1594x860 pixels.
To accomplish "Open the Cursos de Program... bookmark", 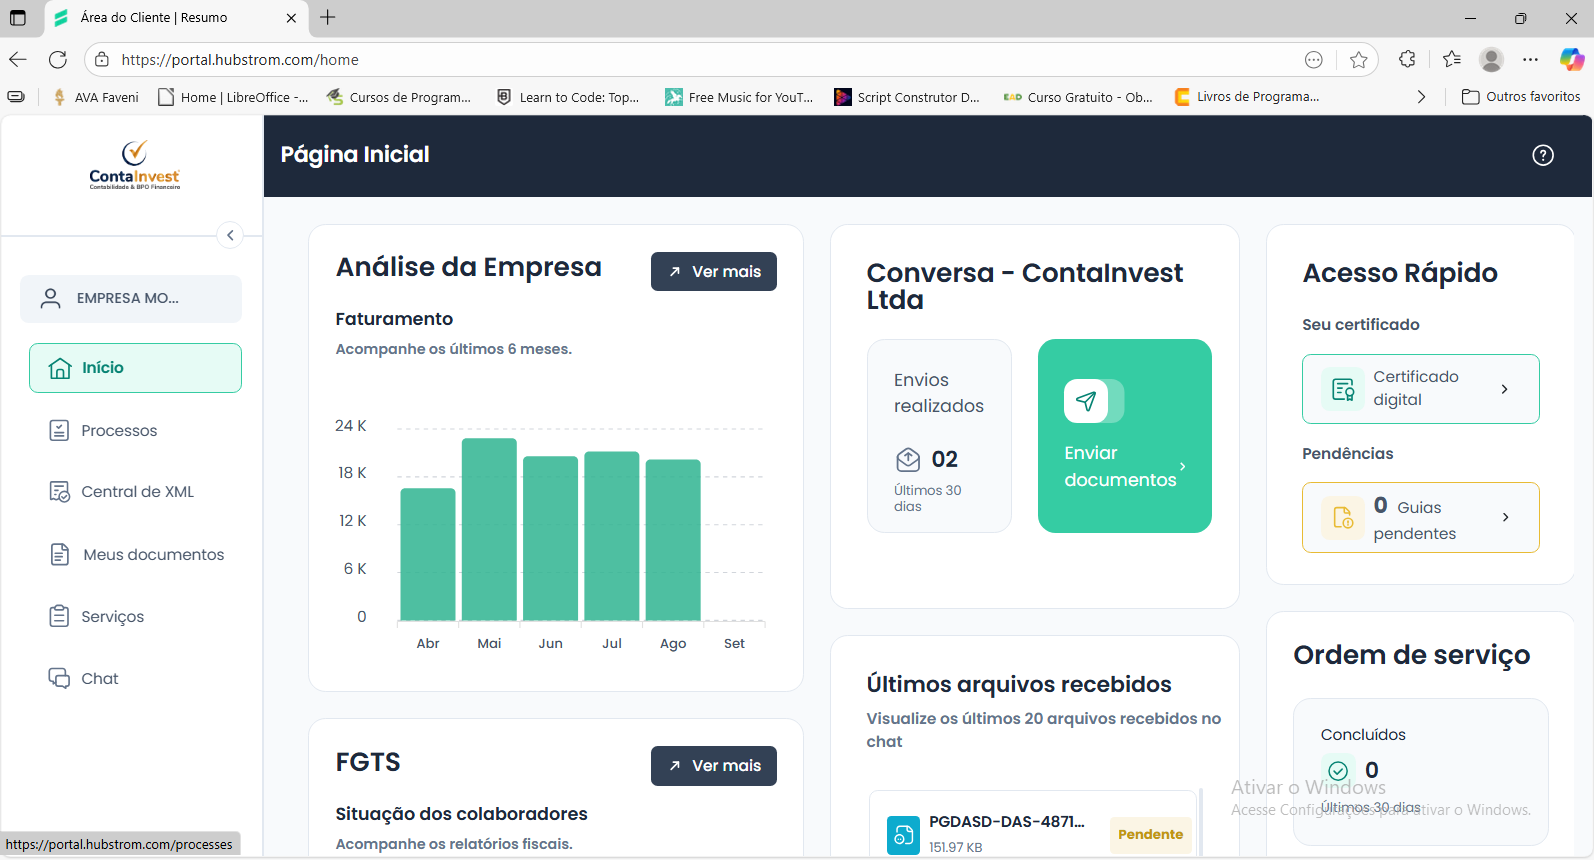I will point(398,97).
